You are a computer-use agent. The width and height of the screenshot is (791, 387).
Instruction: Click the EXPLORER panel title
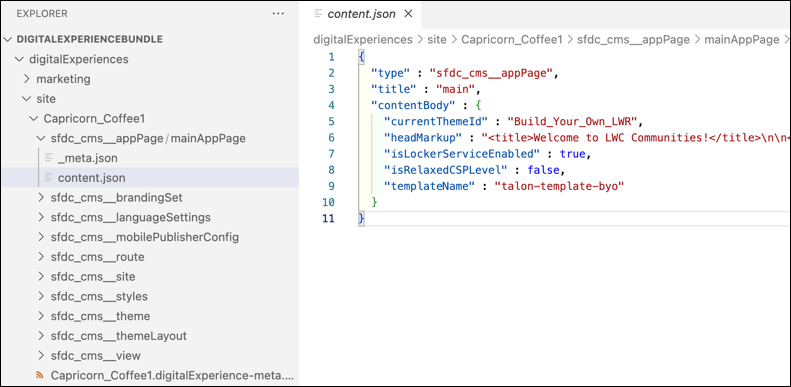42,14
